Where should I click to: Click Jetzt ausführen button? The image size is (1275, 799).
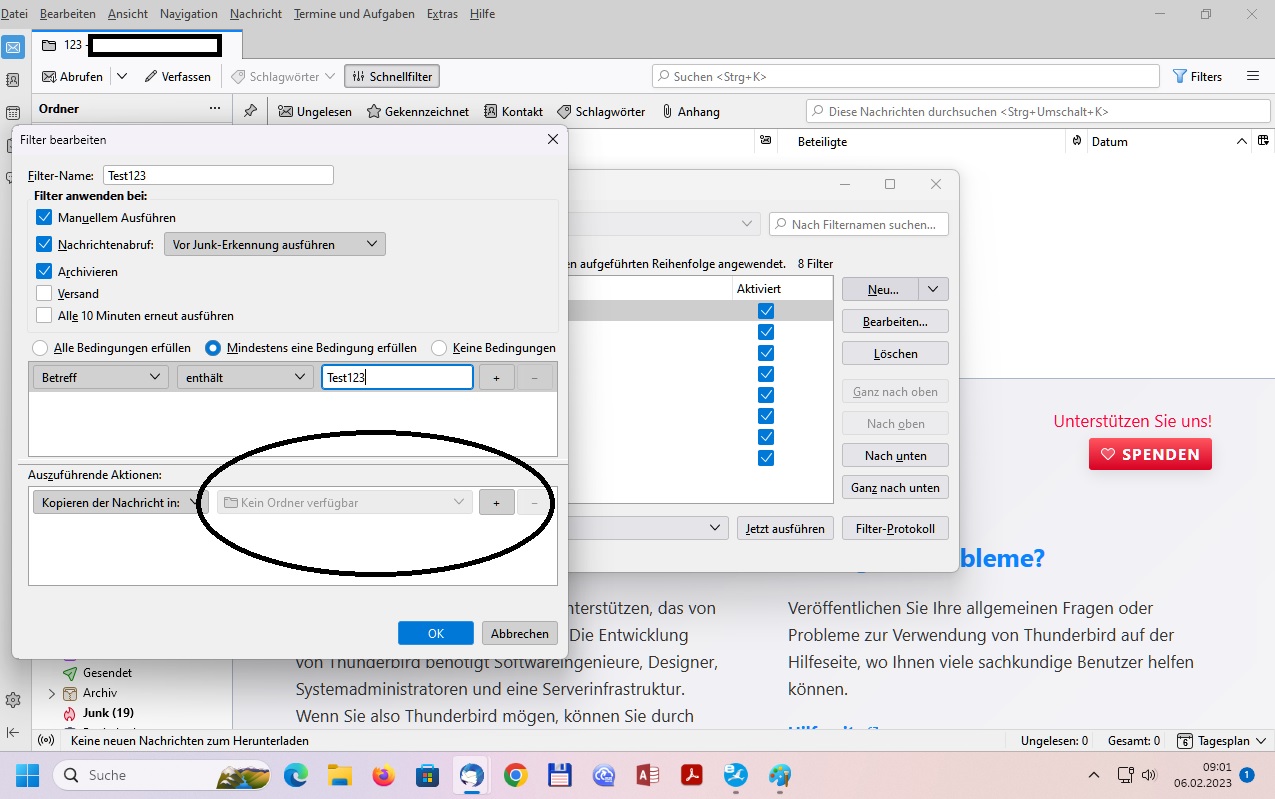pos(785,528)
